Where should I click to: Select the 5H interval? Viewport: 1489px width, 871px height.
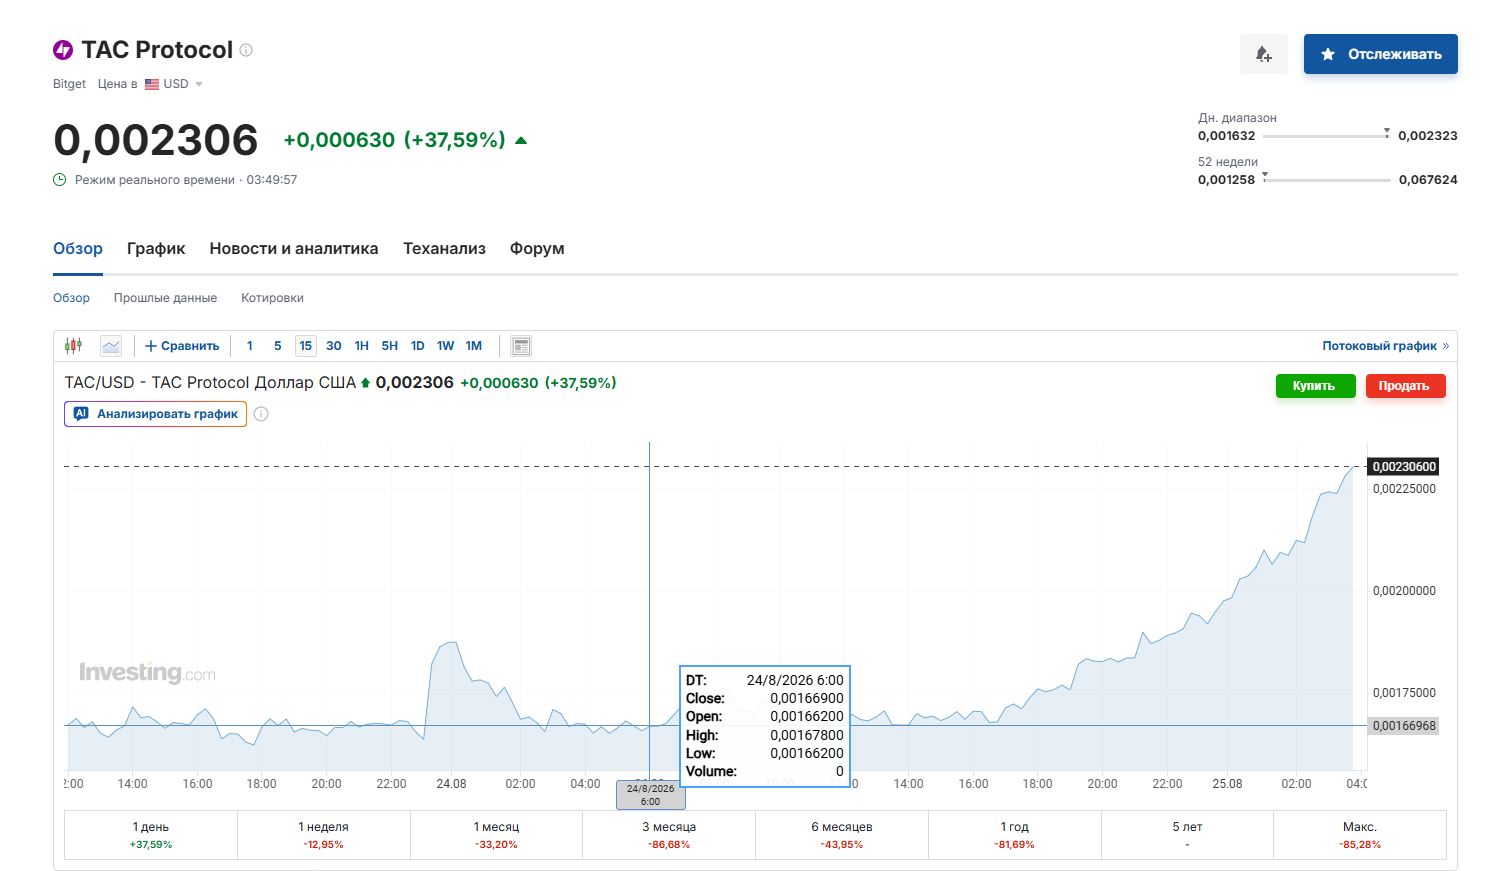point(390,346)
